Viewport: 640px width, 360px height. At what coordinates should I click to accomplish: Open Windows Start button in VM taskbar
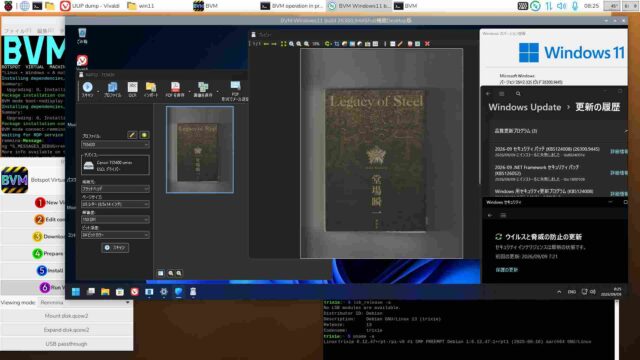click(76, 292)
